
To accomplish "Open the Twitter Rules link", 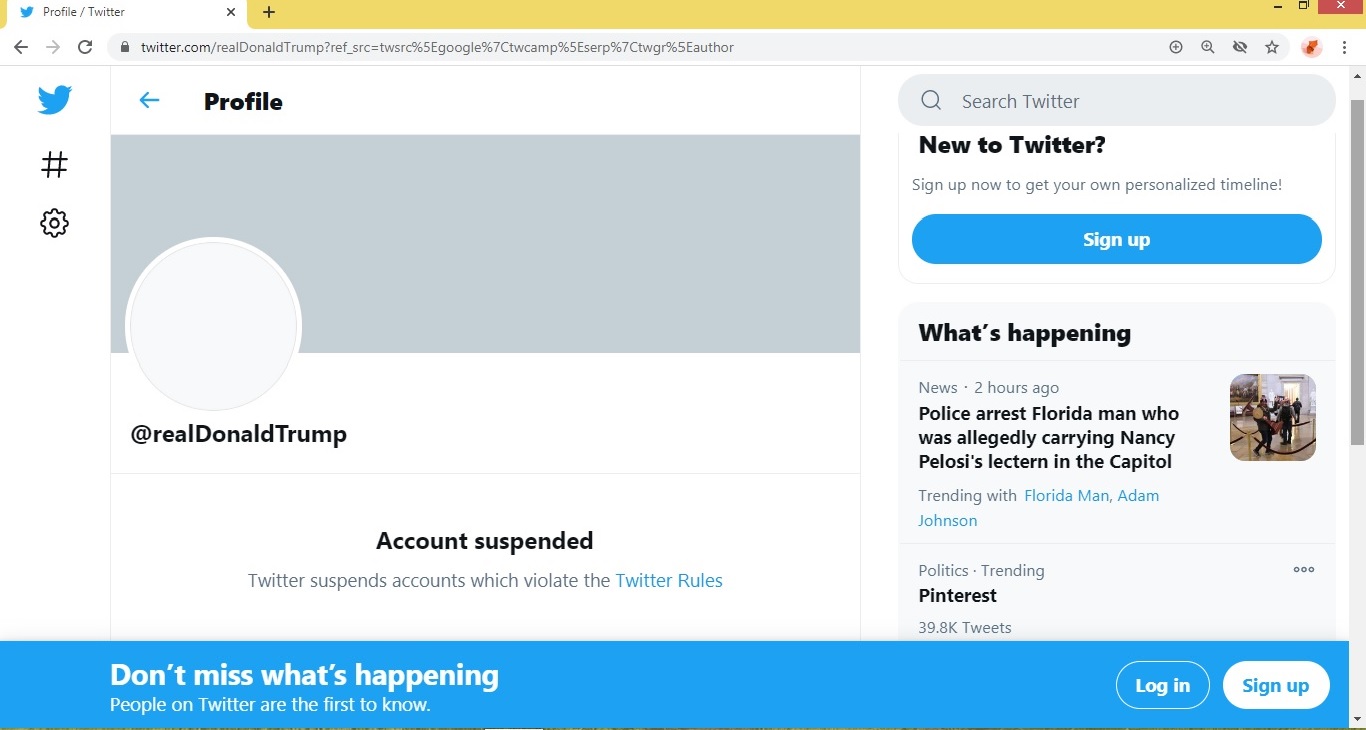I will coord(669,580).
